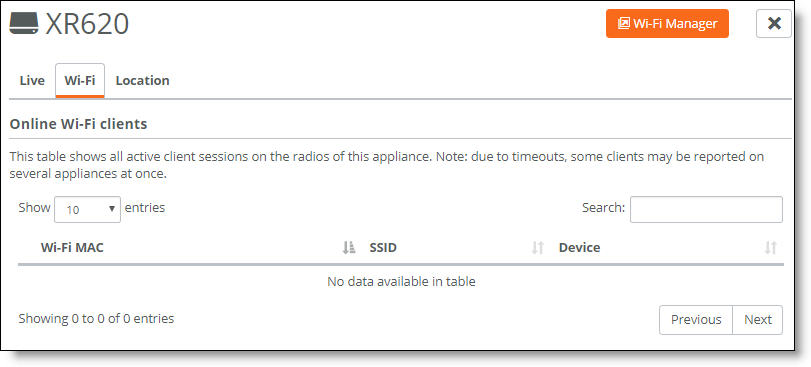This screenshot has width=811, height=367.
Task: Close the XR620 dialog with X
Action: click(774, 23)
